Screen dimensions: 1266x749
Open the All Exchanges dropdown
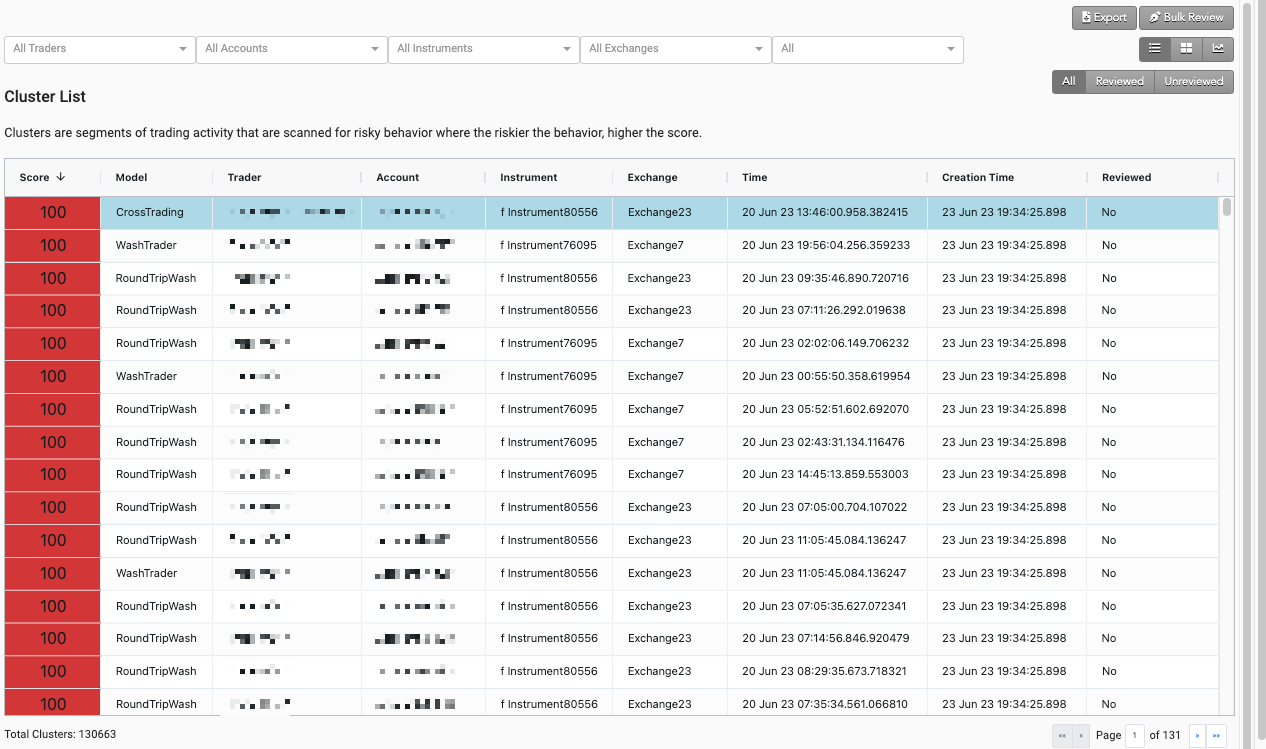[x=676, y=49]
